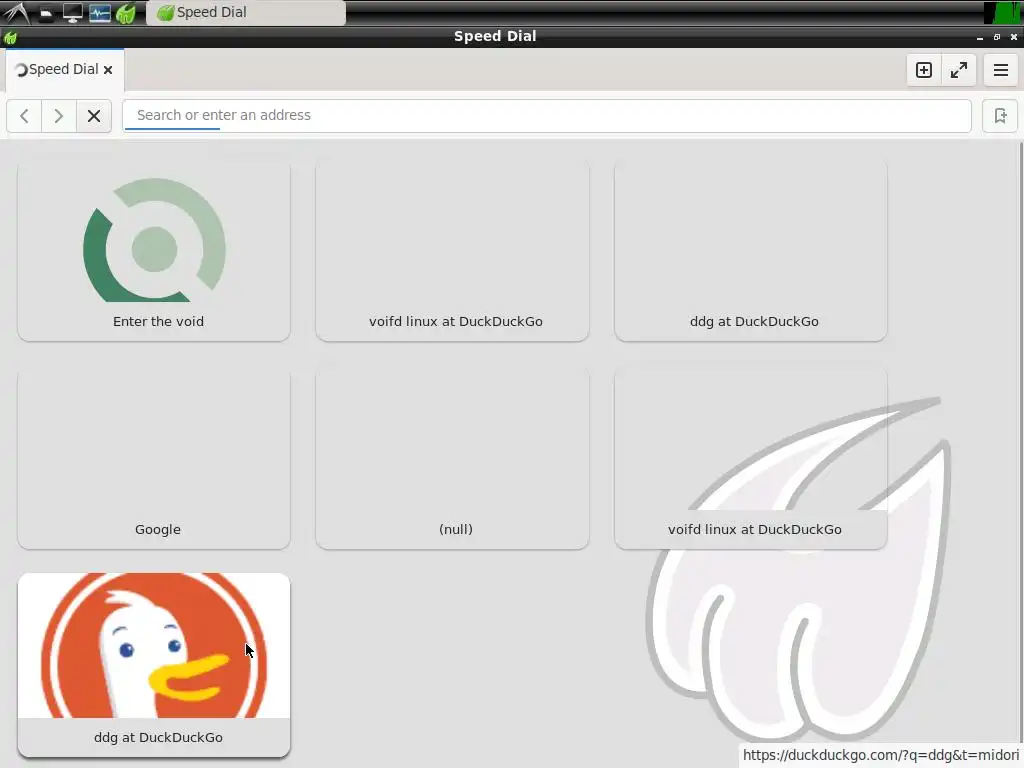Click the search or address field
The height and width of the screenshot is (768, 1024).
[x=547, y=116]
